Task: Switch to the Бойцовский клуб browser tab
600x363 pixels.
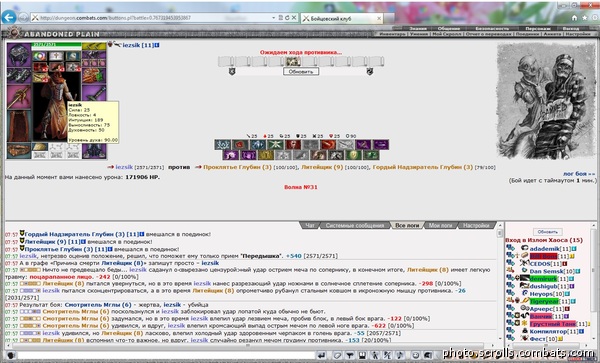Action: tap(341, 18)
